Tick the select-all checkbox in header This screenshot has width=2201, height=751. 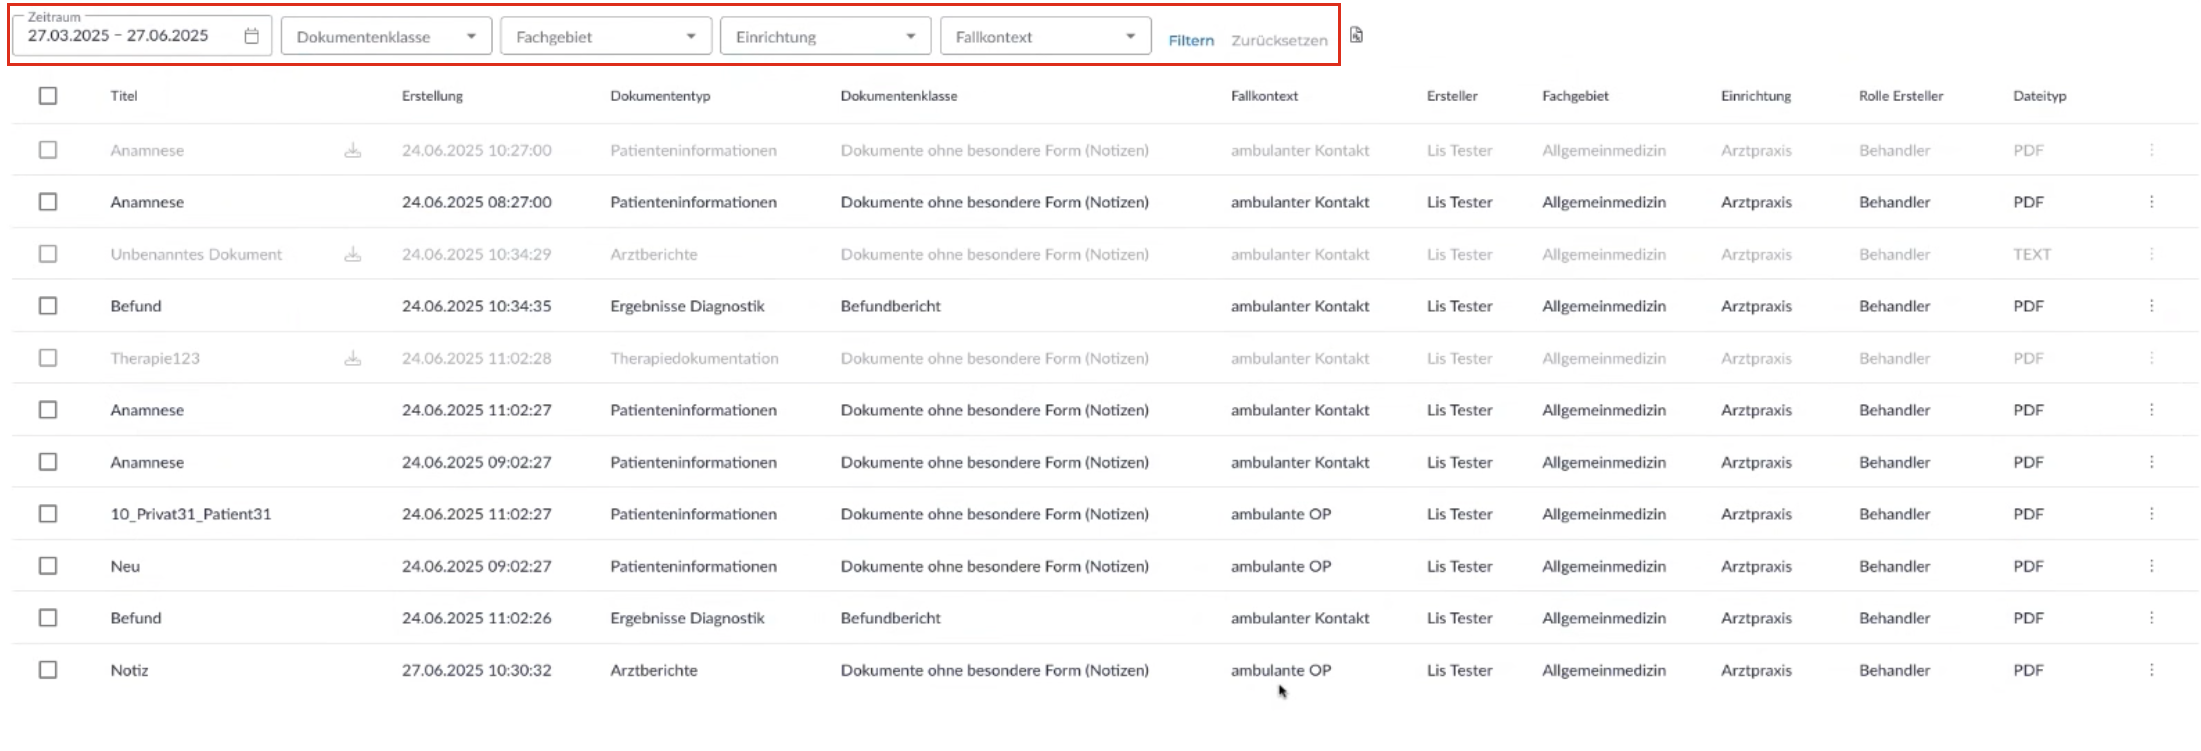click(x=48, y=96)
